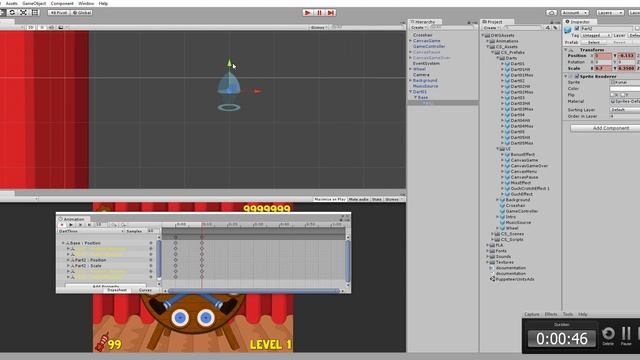Toggle Flip X checkbox
The width and height of the screenshot is (640, 360).
[613, 95]
